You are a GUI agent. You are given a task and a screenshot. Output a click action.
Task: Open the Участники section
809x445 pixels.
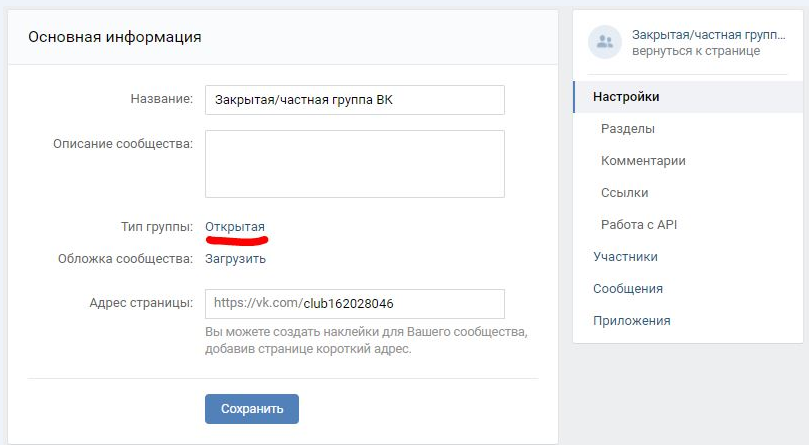tap(625, 257)
